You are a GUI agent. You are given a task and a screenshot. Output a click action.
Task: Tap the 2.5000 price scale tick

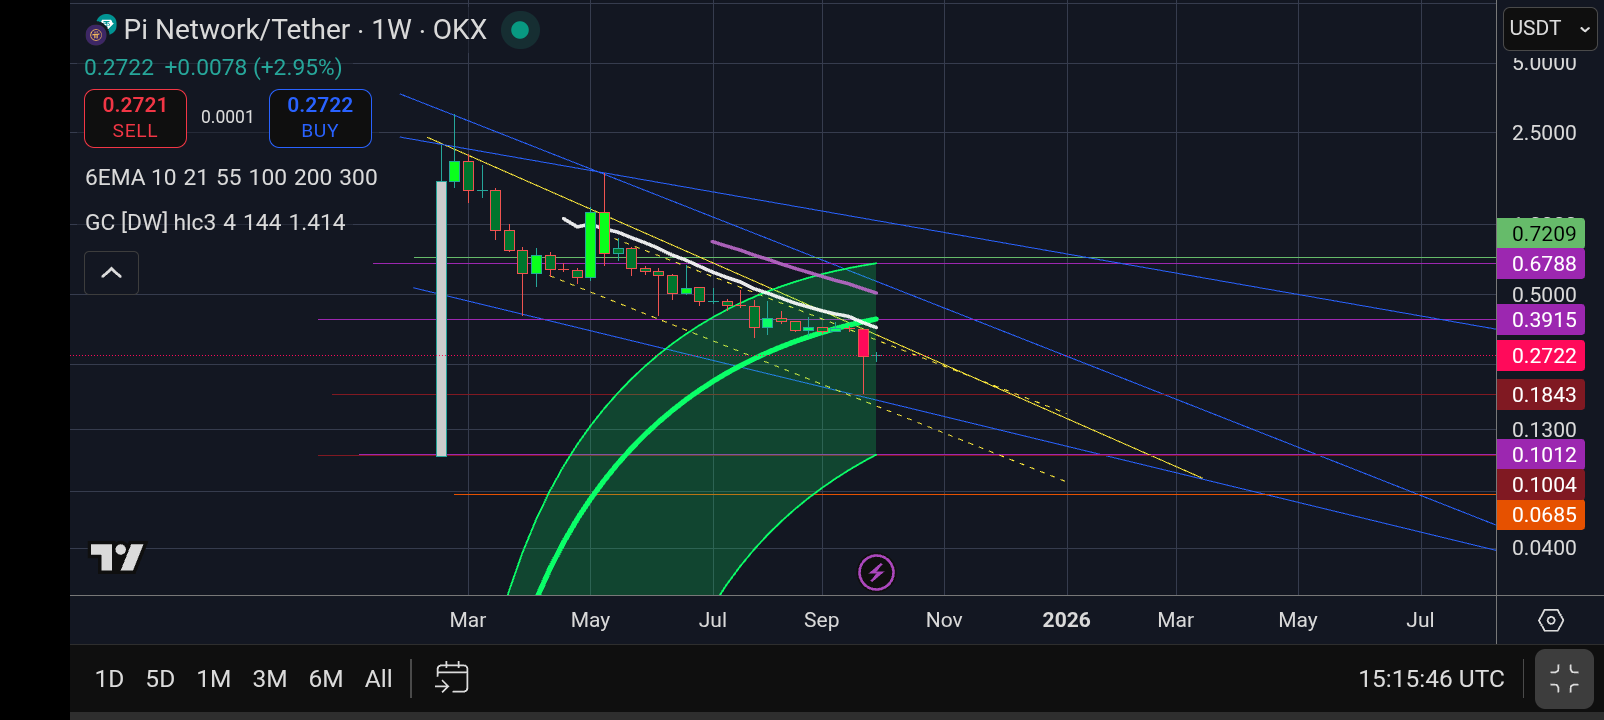tap(1544, 133)
